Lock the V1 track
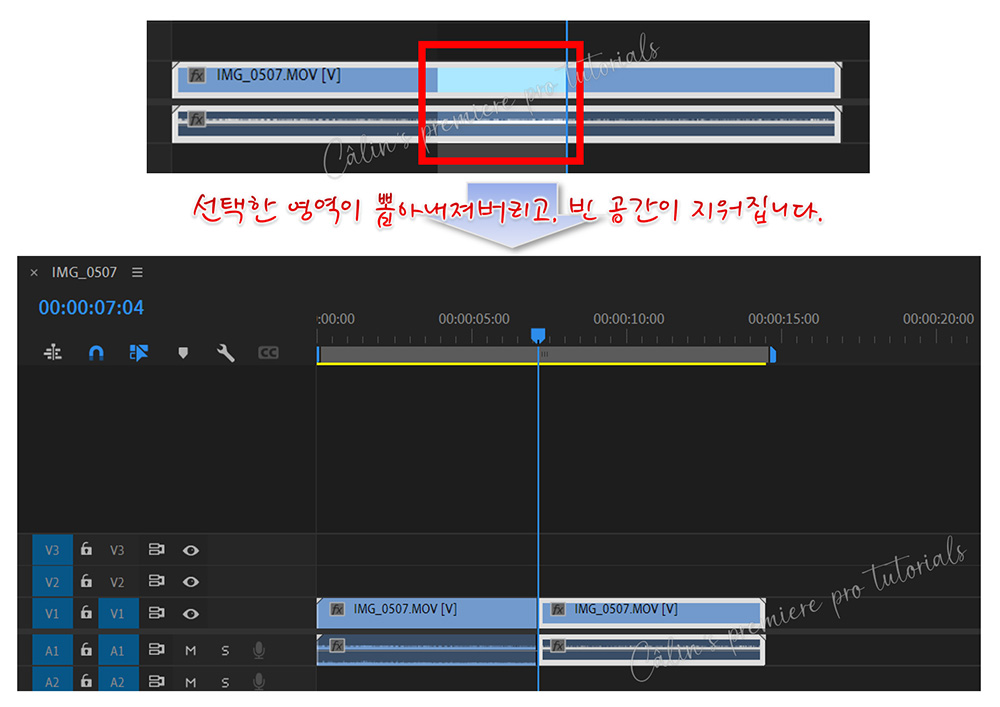Viewport: 1000px width, 707px height. 86,613
